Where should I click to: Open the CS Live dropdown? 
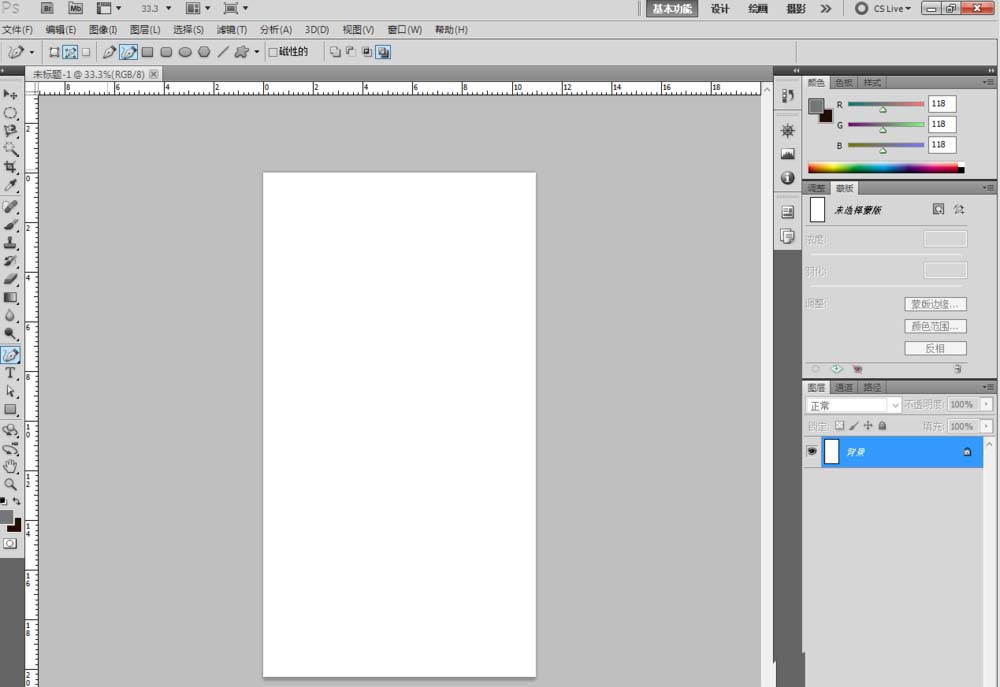[884, 8]
